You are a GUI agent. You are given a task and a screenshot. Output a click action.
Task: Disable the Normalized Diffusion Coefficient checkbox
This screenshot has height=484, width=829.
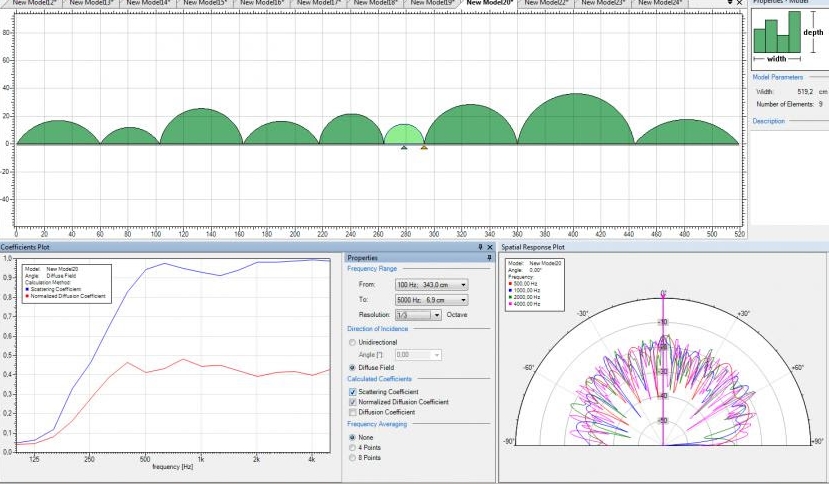tap(351, 402)
